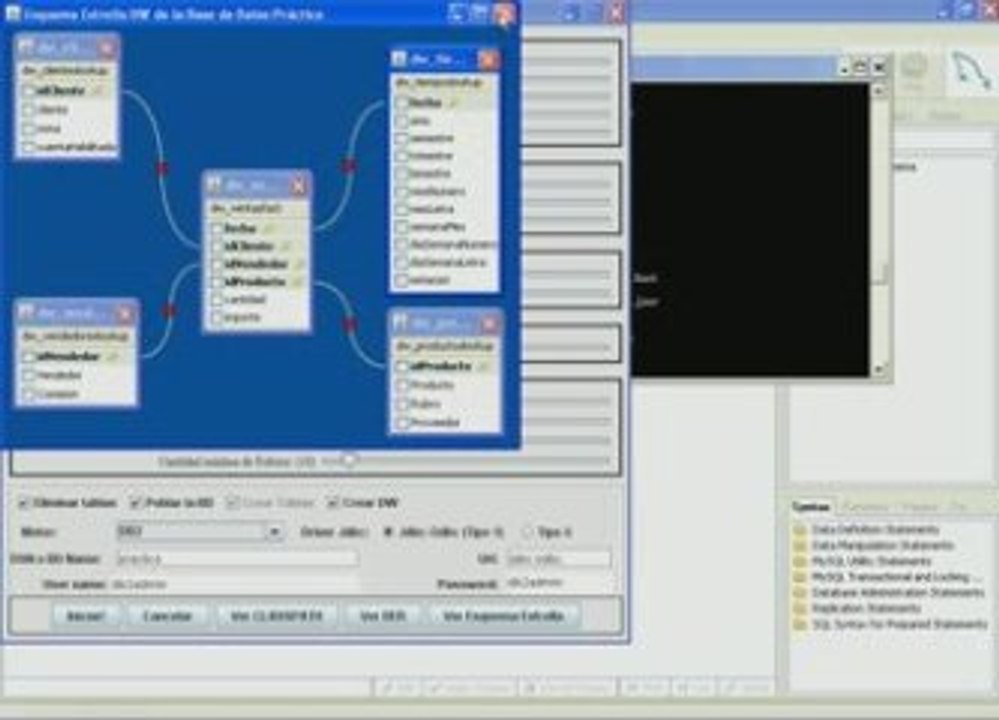Click the console window scrollbar up arrow
Viewport: 999px width, 720px height.
pyautogui.click(x=879, y=91)
